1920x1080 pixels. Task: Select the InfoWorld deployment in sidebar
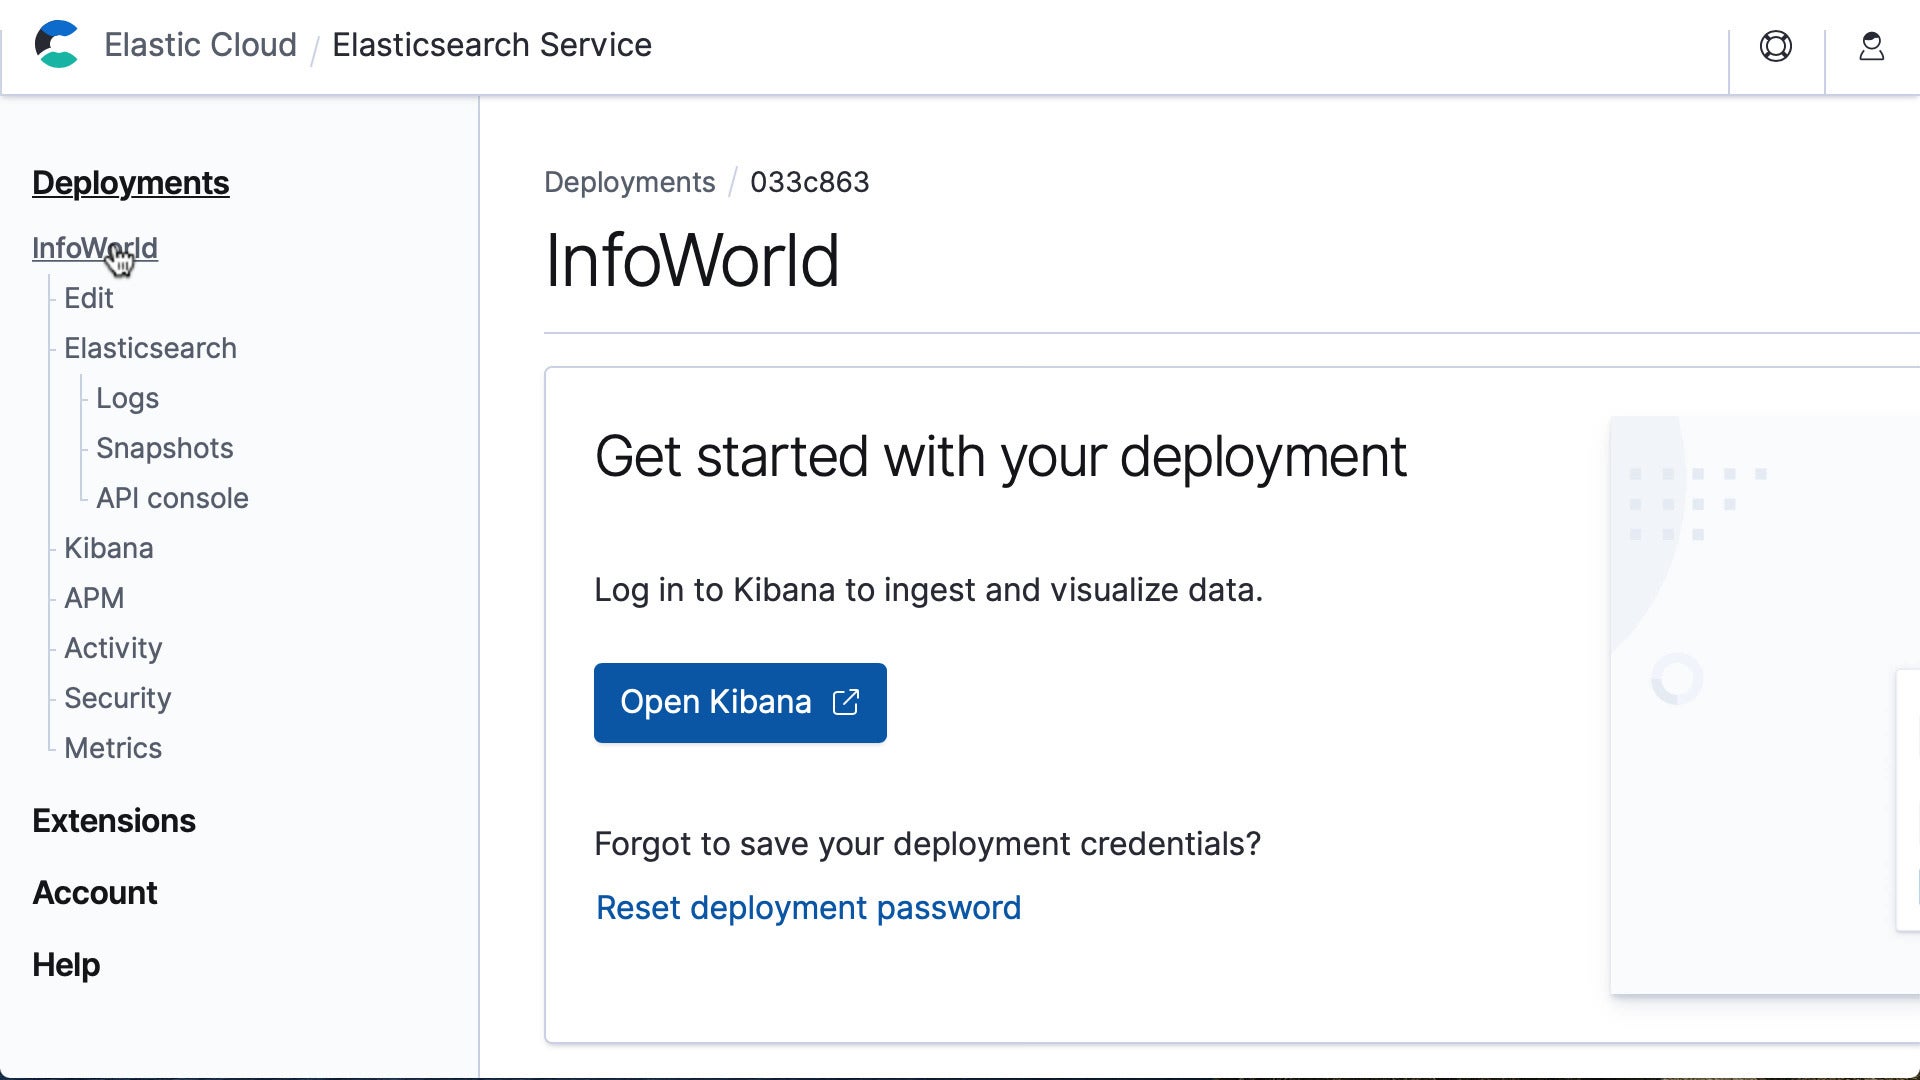pos(95,248)
